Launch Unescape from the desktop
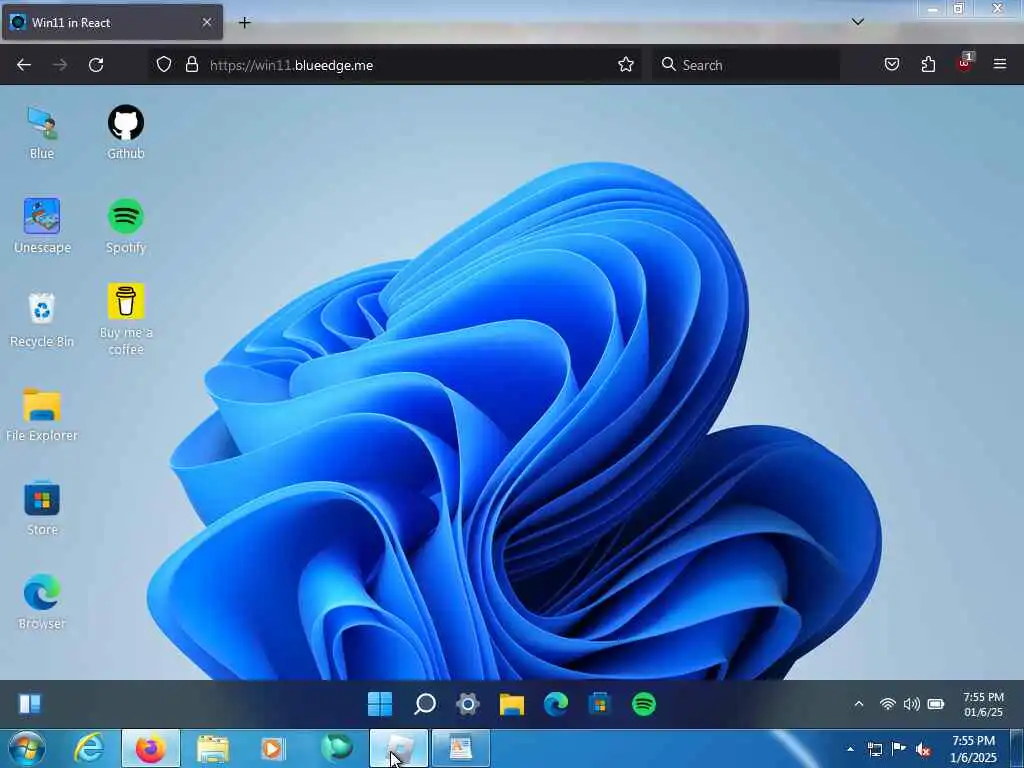 [x=42, y=227]
